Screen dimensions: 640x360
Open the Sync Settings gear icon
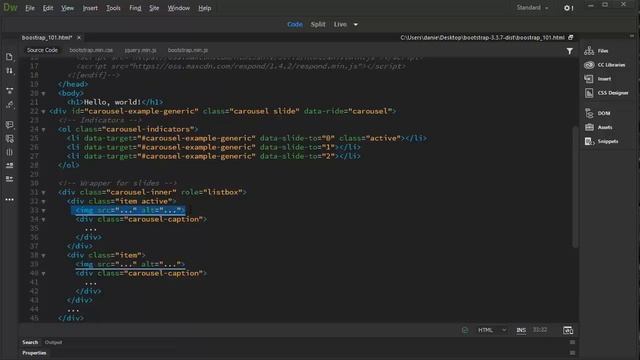568,8
